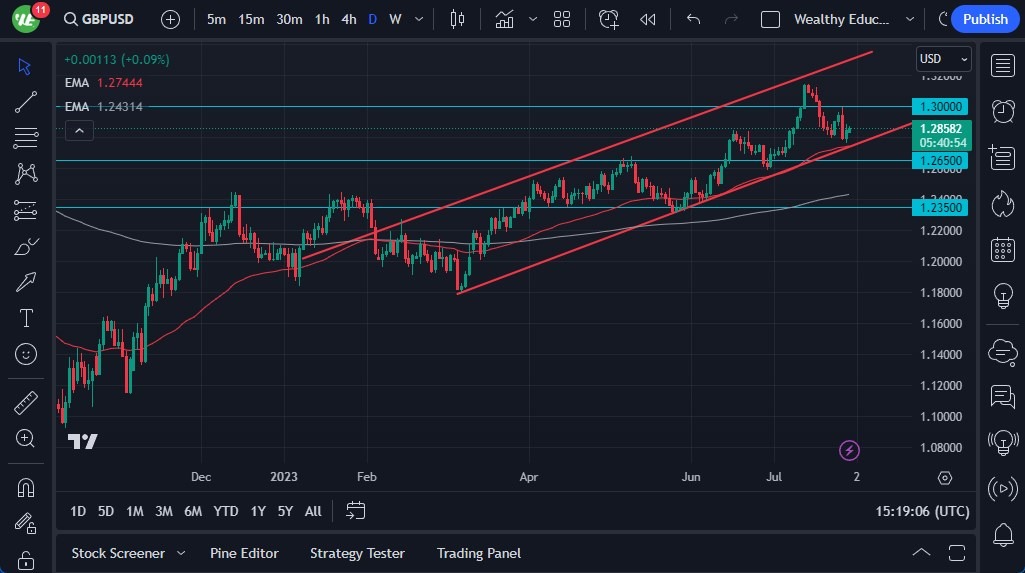Toggle magnet mode on
Image resolution: width=1025 pixels, height=573 pixels.
click(x=26, y=488)
